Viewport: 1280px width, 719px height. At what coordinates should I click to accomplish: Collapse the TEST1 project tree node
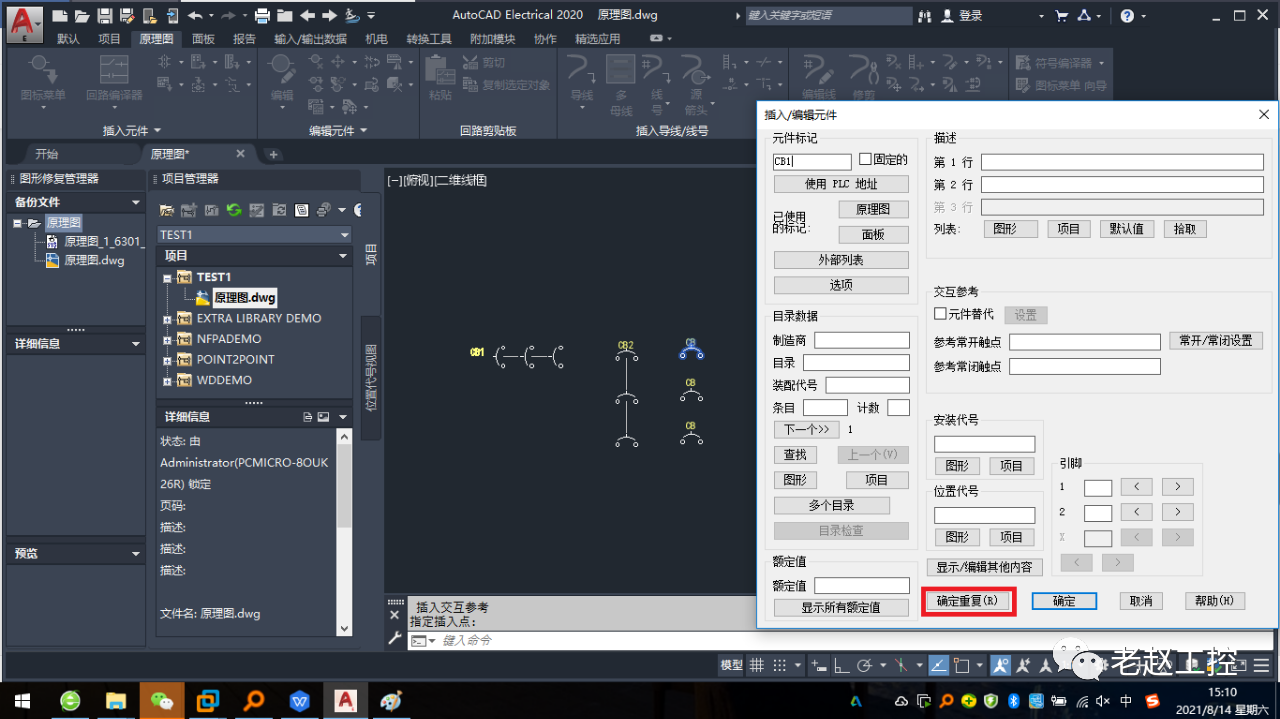coord(168,278)
